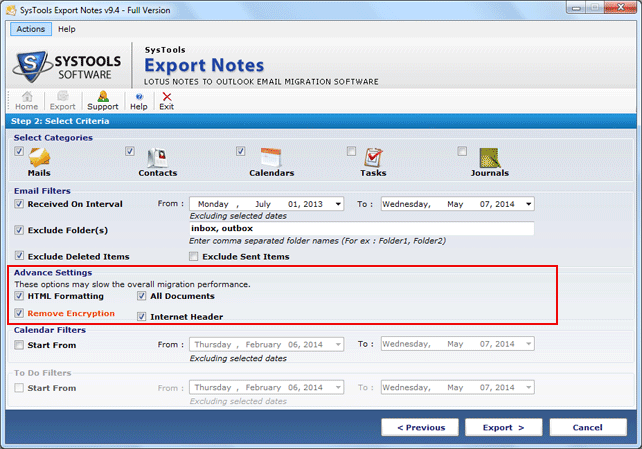Uncheck the Mails category checkbox

(x=19, y=151)
